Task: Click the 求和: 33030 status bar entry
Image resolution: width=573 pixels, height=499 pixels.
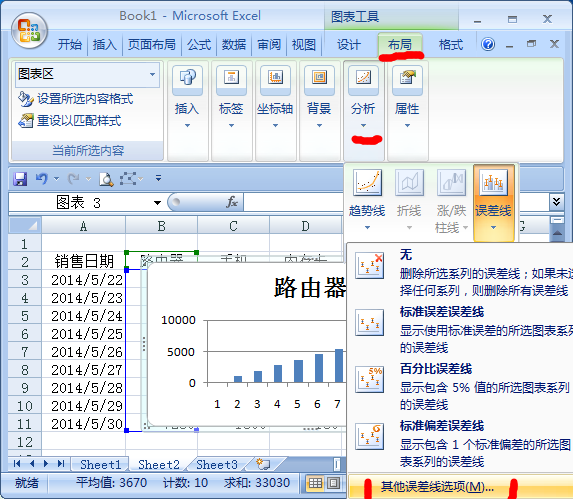Action: [x=257, y=483]
